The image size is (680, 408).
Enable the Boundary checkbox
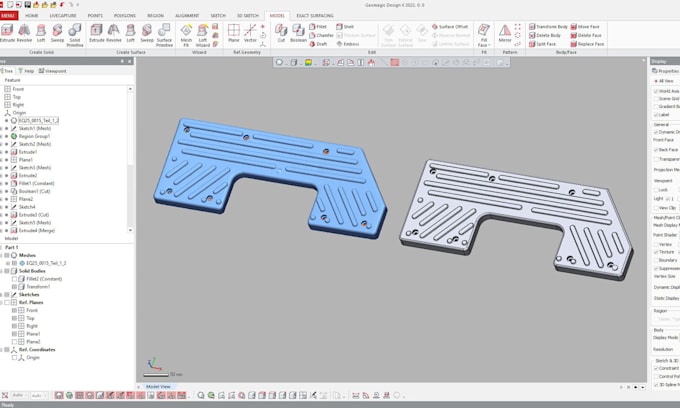[x=656, y=260]
